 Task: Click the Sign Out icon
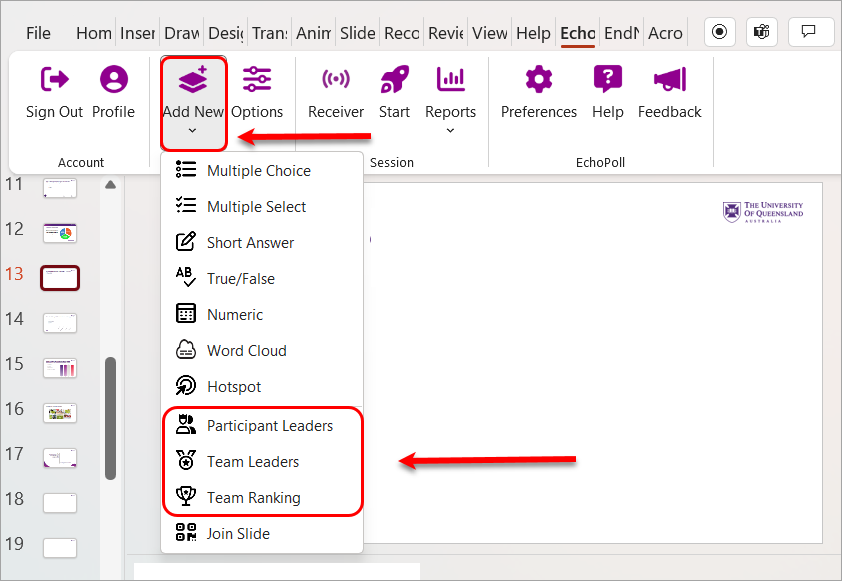click(x=54, y=80)
